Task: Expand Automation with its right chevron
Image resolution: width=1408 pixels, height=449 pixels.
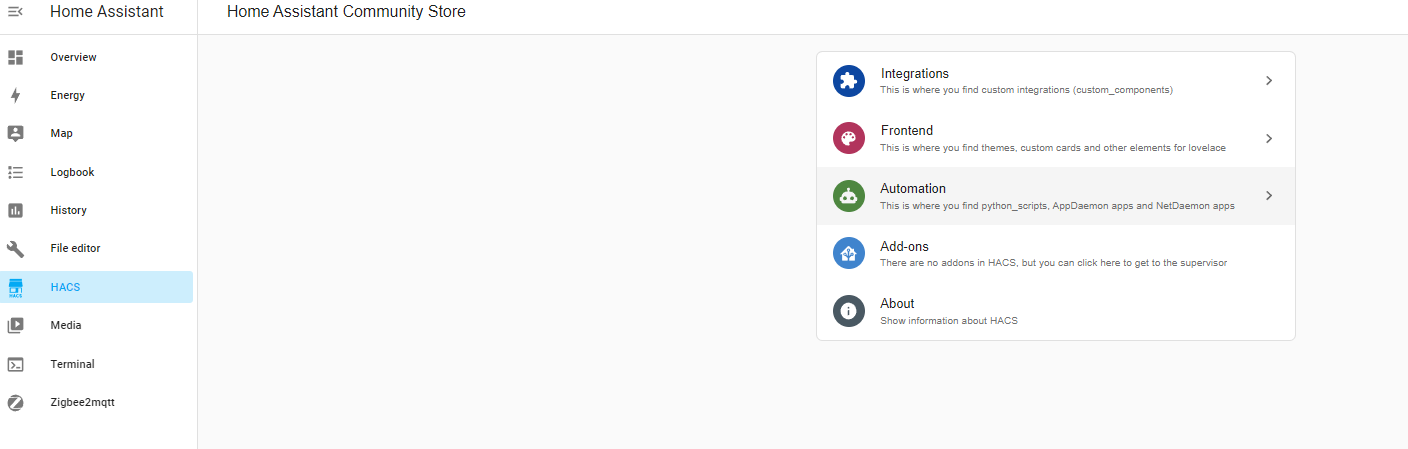Action: (x=1269, y=196)
